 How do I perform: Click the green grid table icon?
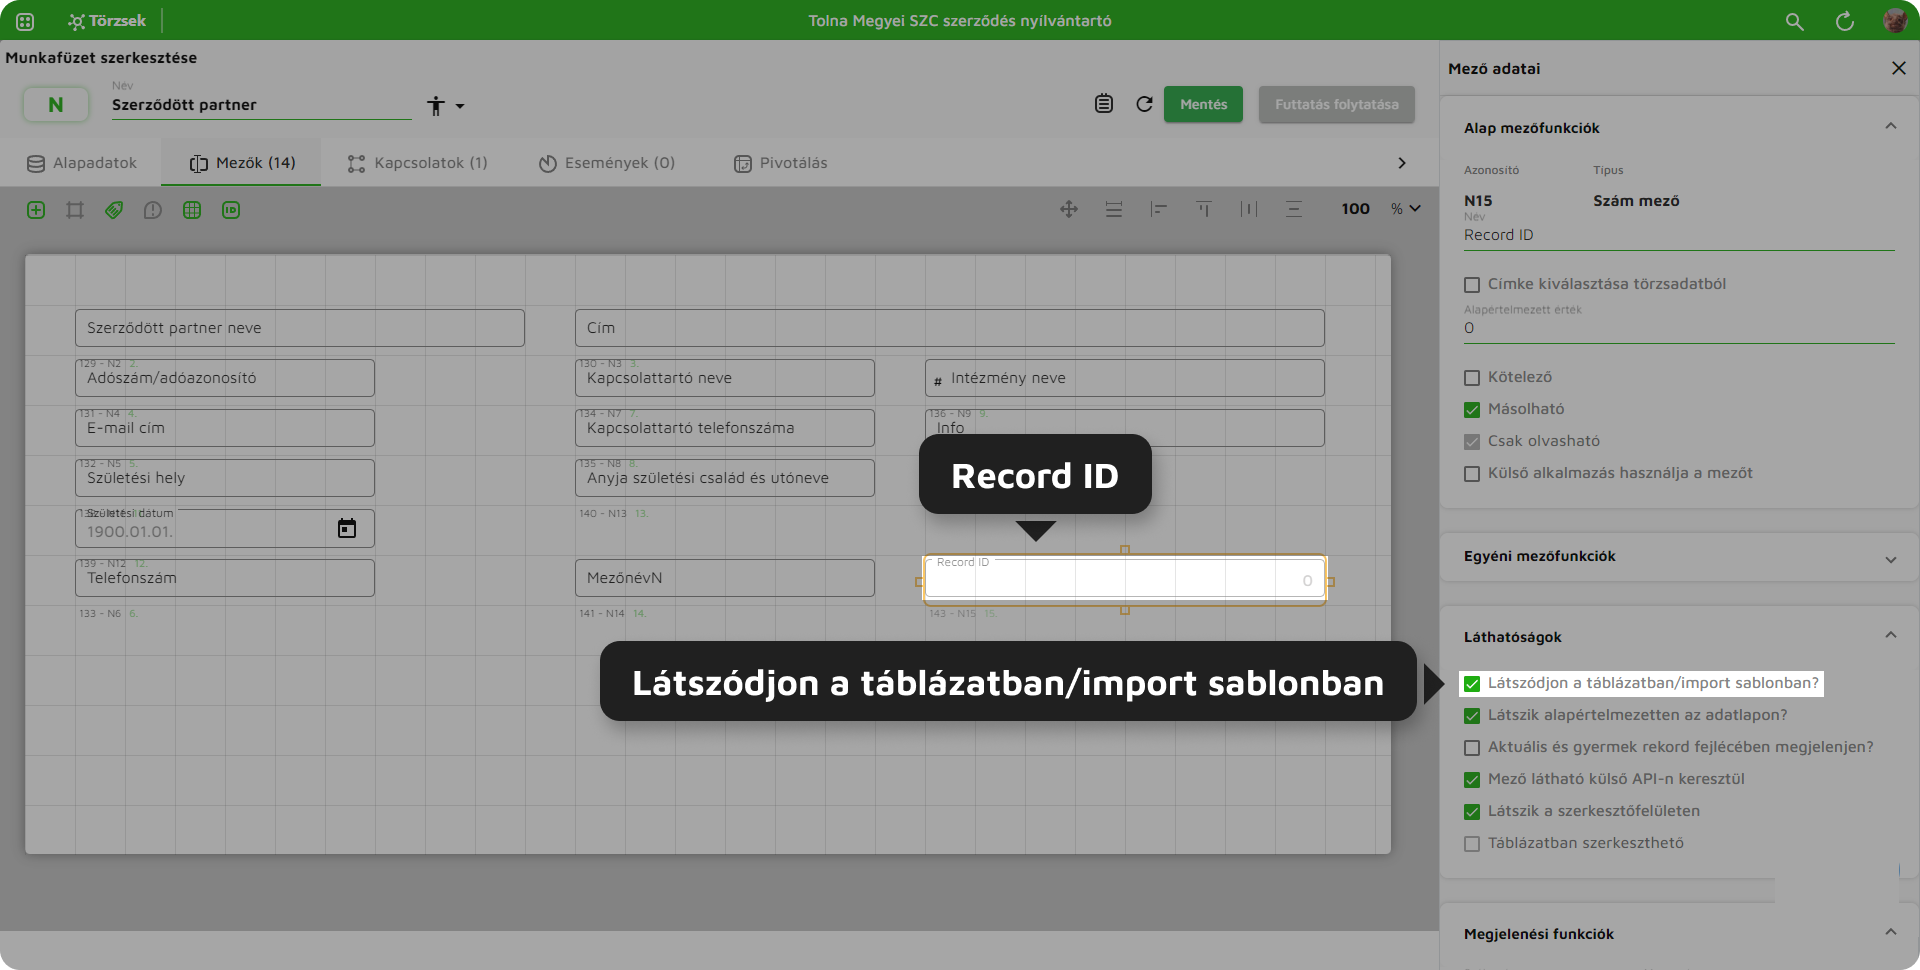pyautogui.click(x=192, y=210)
